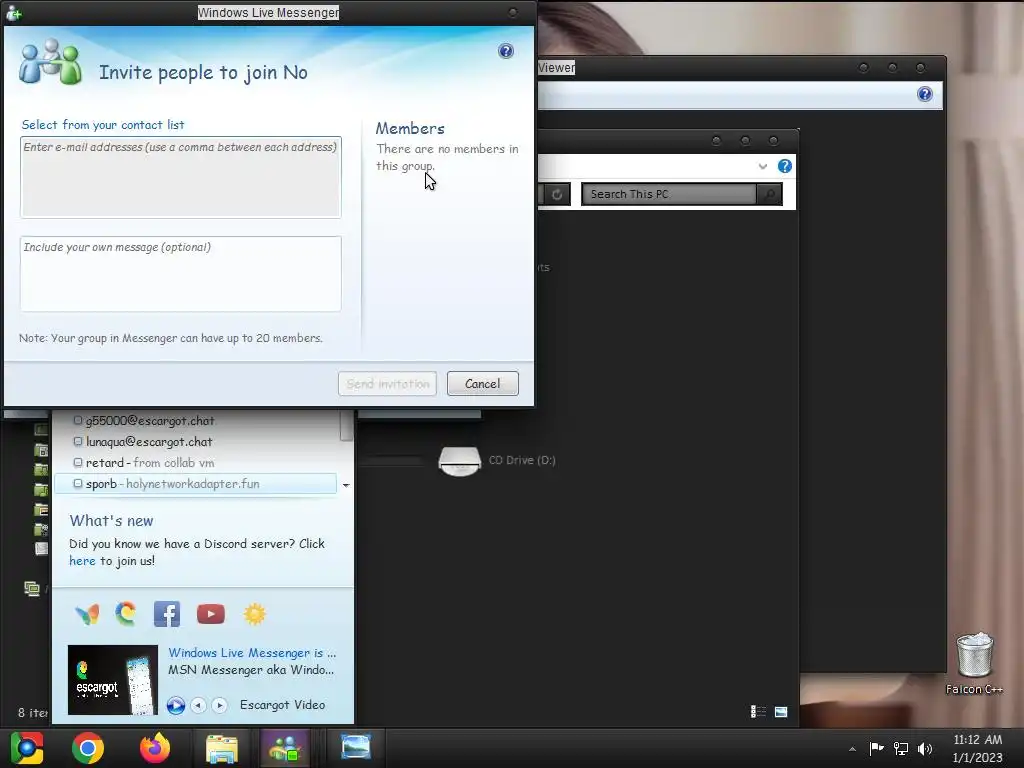This screenshot has height=768, width=1024.
Task: Play the Escargot Video
Action: [176, 705]
